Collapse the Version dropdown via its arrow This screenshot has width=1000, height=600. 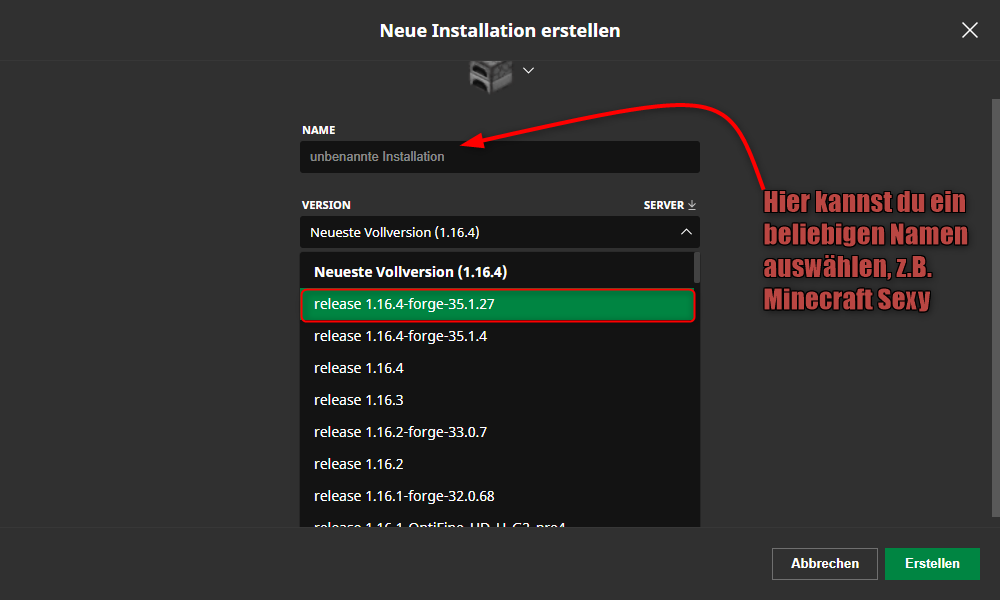[686, 232]
